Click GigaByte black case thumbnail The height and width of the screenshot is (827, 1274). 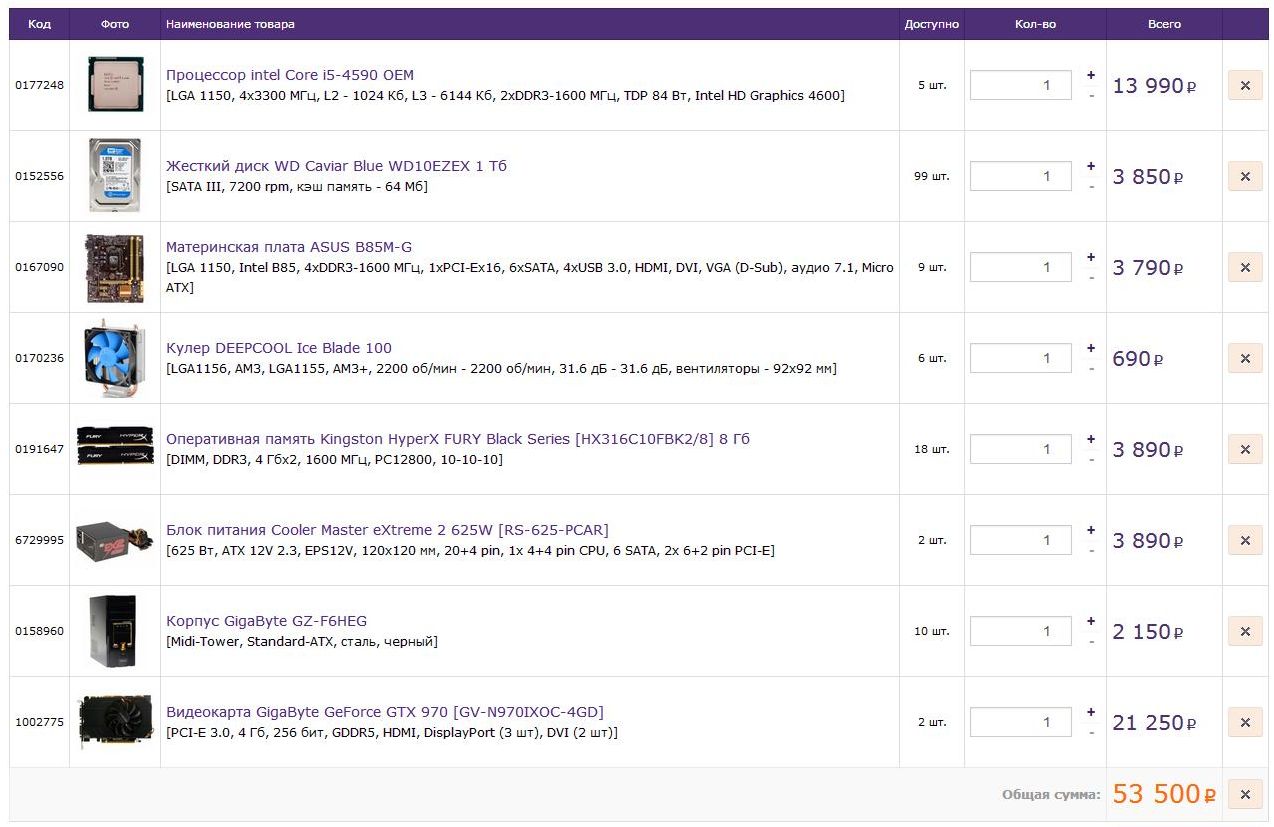112,631
